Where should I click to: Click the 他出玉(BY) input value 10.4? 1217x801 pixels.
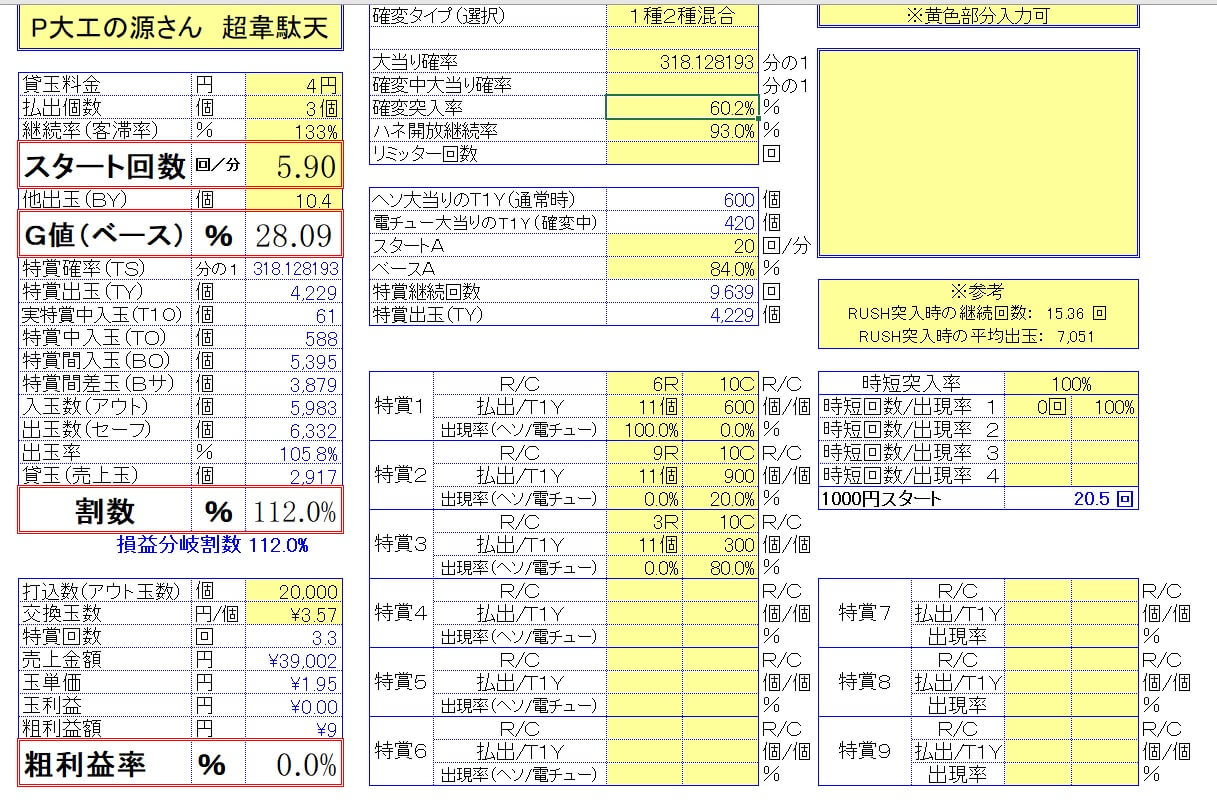(x=293, y=200)
